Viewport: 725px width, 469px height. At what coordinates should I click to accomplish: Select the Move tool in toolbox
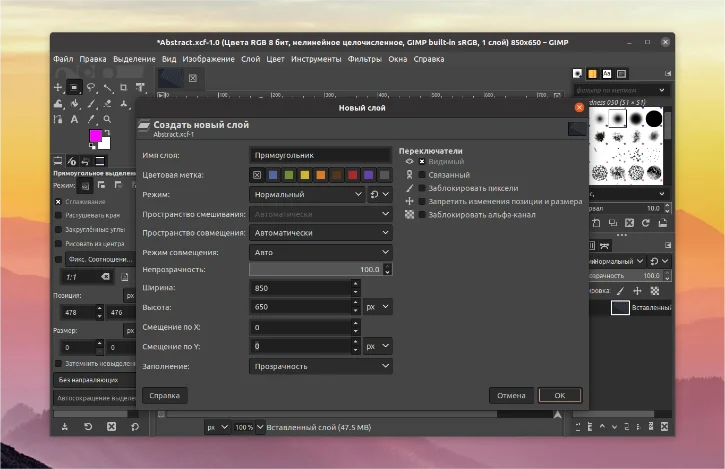58,87
